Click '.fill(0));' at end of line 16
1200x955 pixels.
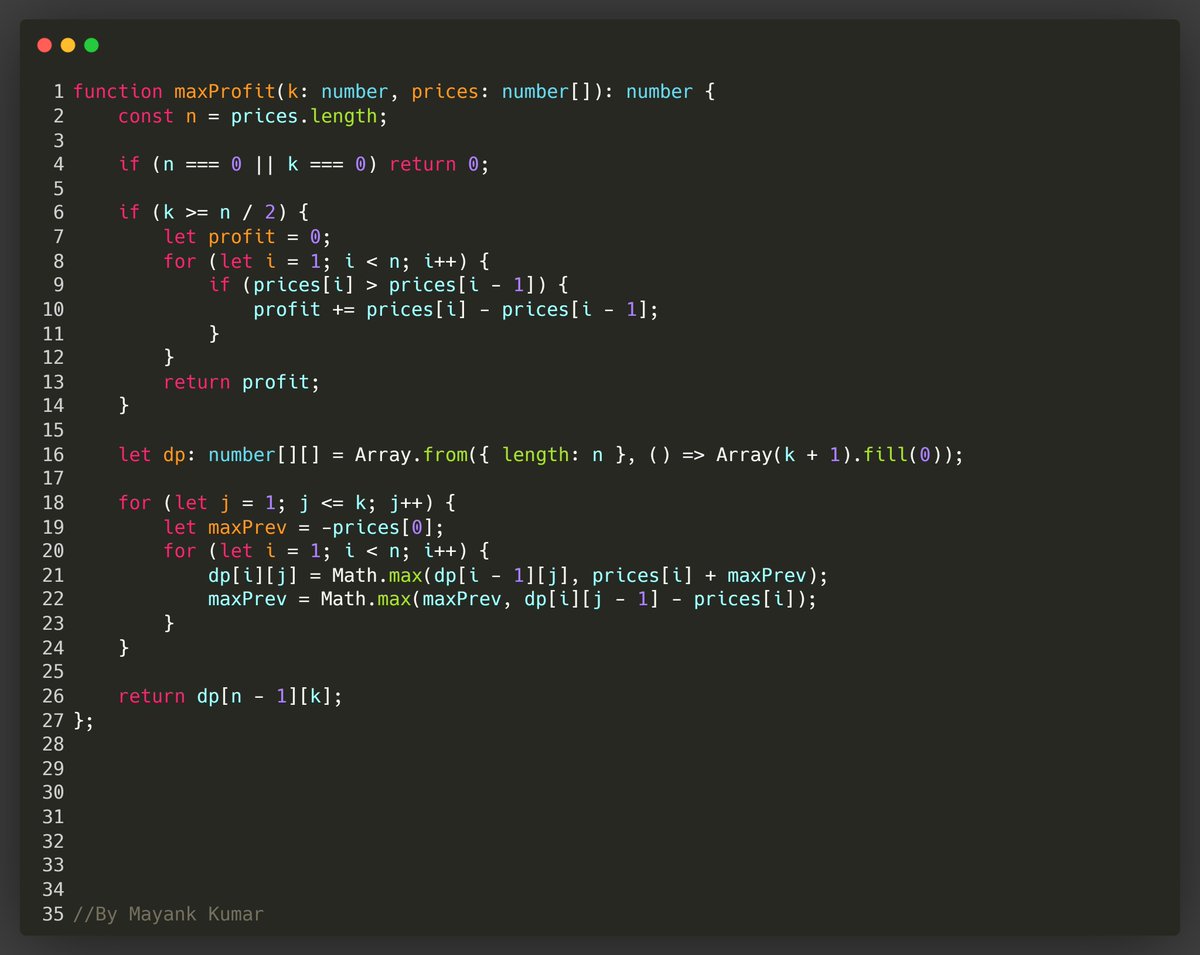(908, 455)
